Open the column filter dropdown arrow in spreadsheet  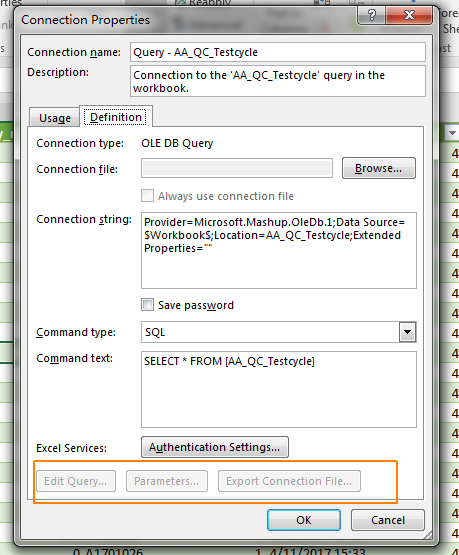(452, 133)
